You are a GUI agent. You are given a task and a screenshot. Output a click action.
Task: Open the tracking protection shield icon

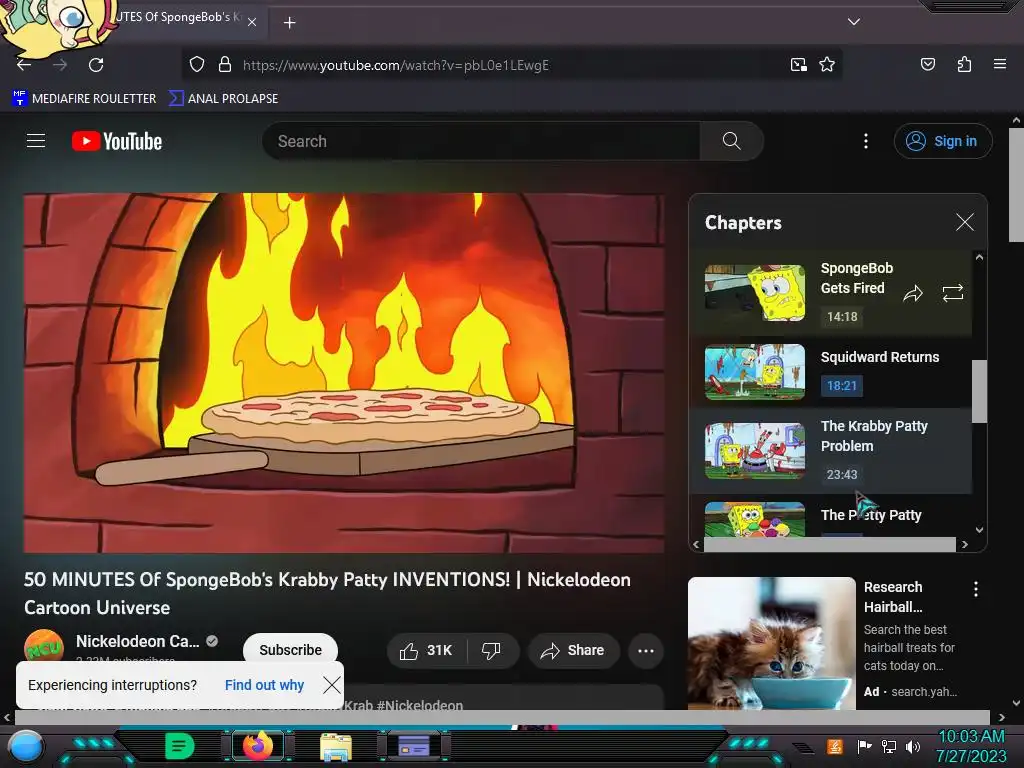pos(197,65)
